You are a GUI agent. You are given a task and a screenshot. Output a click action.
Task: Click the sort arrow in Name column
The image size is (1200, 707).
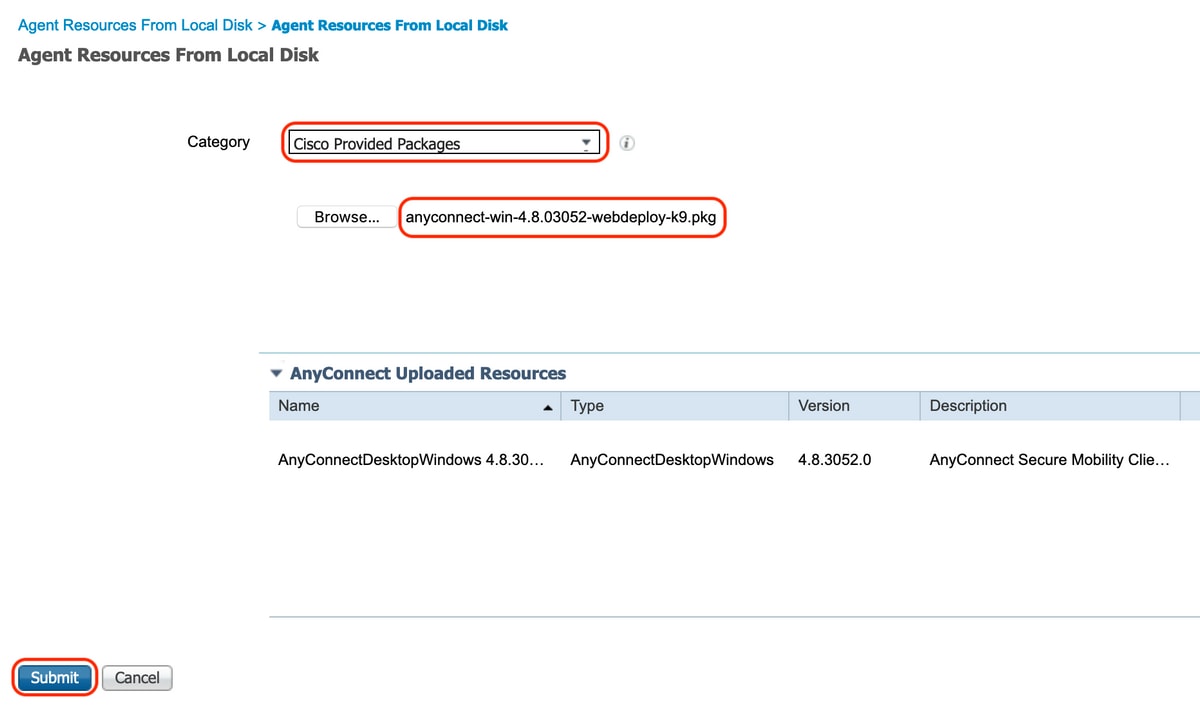(547, 407)
